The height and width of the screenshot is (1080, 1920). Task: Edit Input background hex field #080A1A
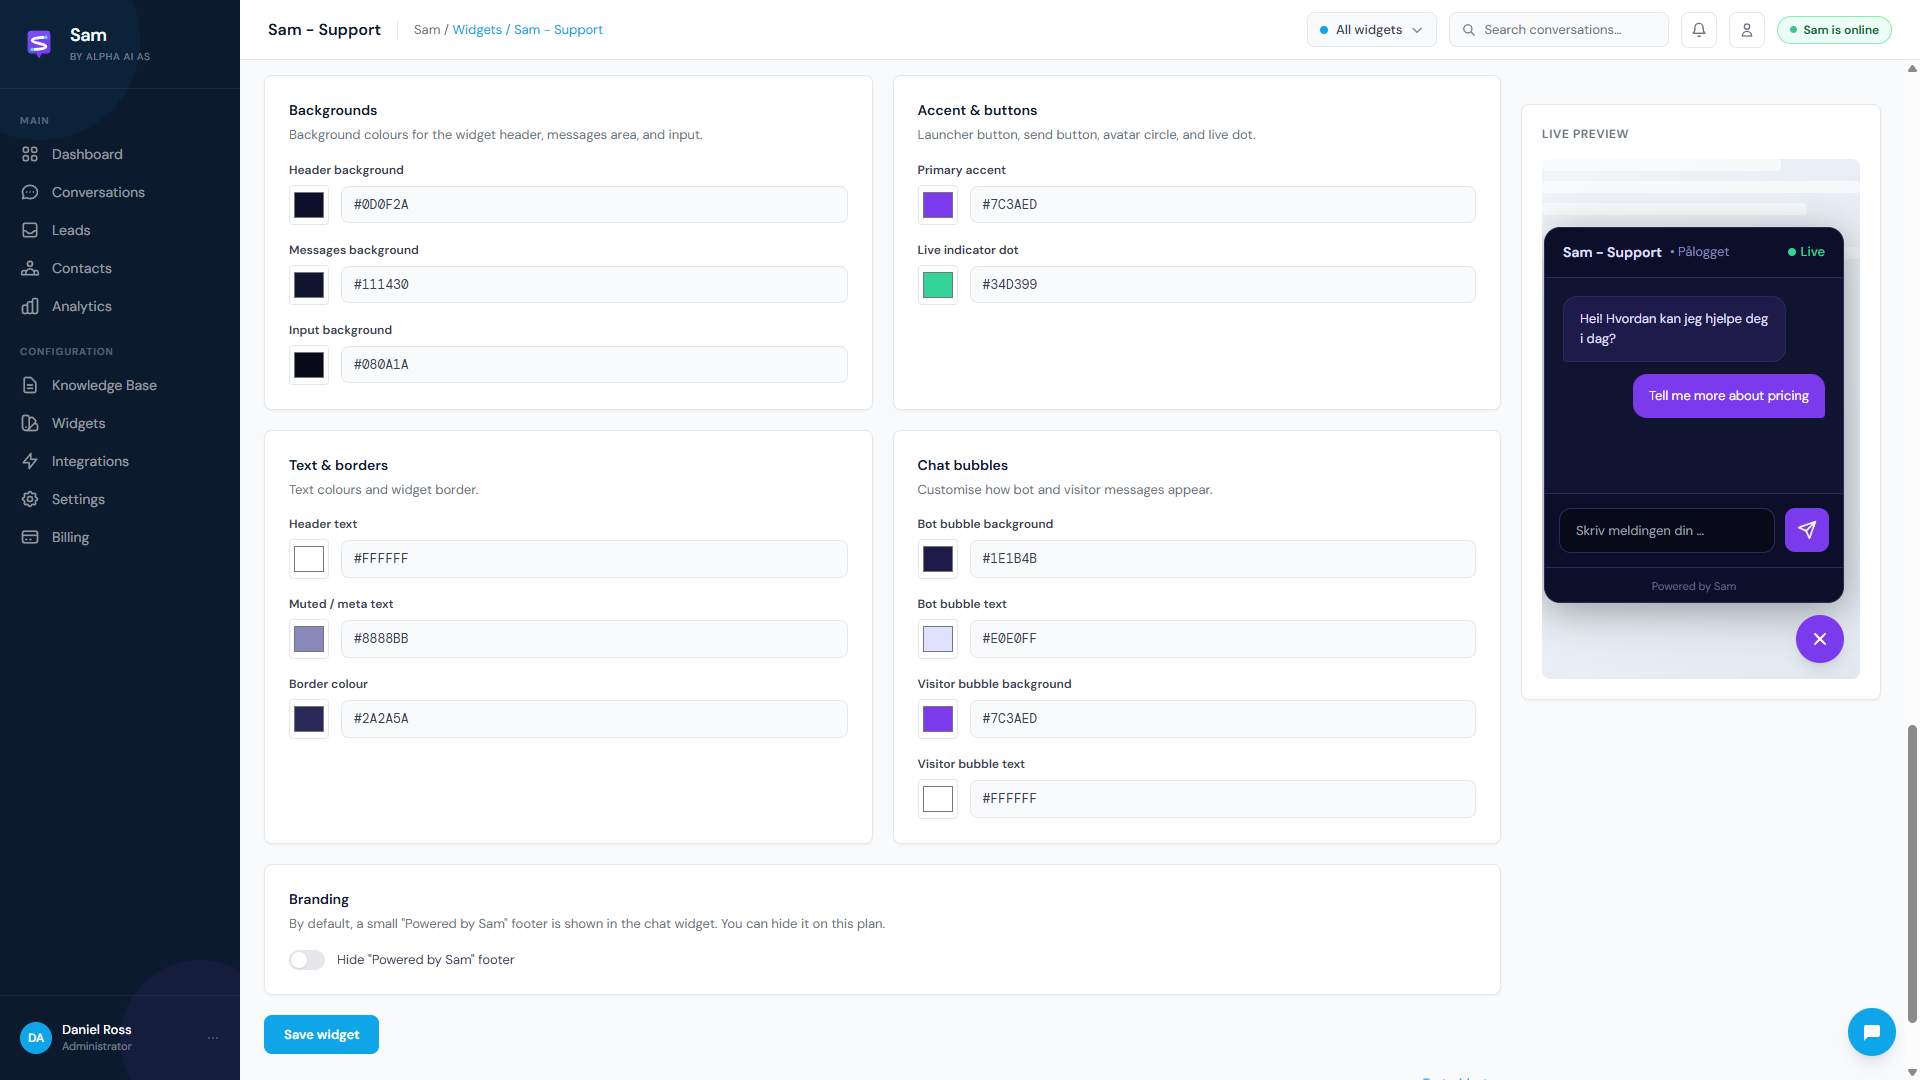click(594, 365)
